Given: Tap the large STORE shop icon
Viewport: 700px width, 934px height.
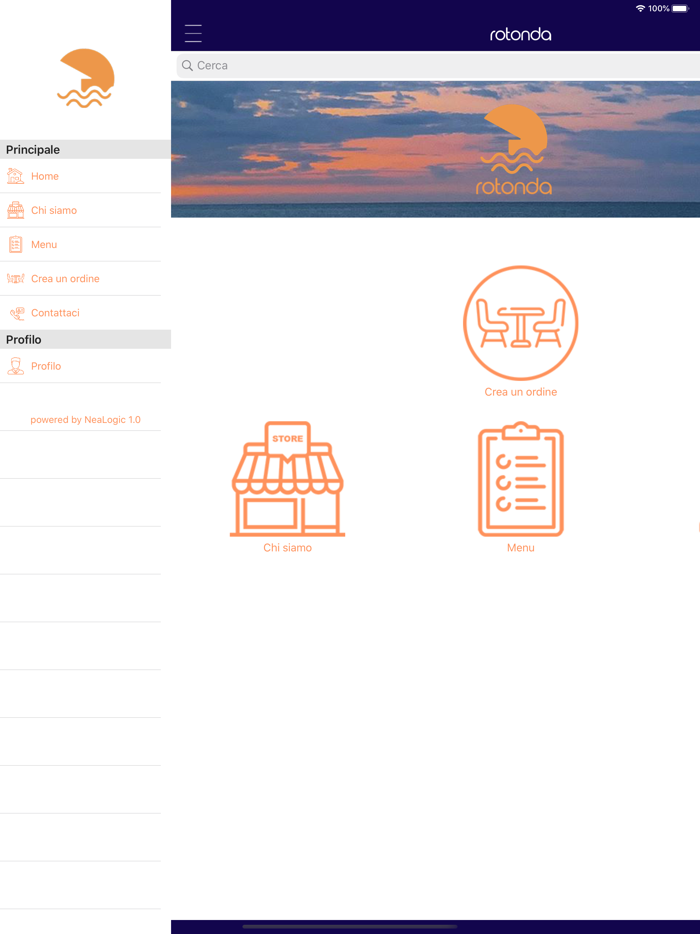Looking at the screenshot, I should 288,479.
